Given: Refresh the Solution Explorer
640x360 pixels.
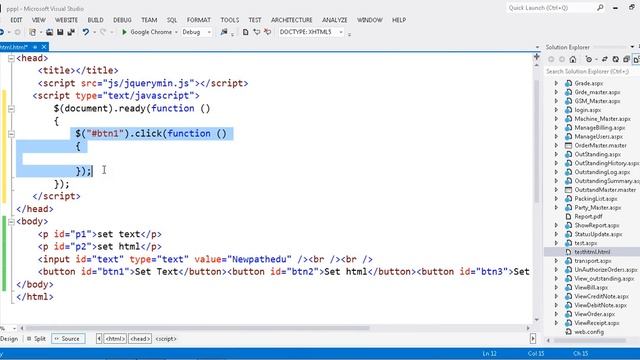Looking at the screenshot, I should 616,60.
